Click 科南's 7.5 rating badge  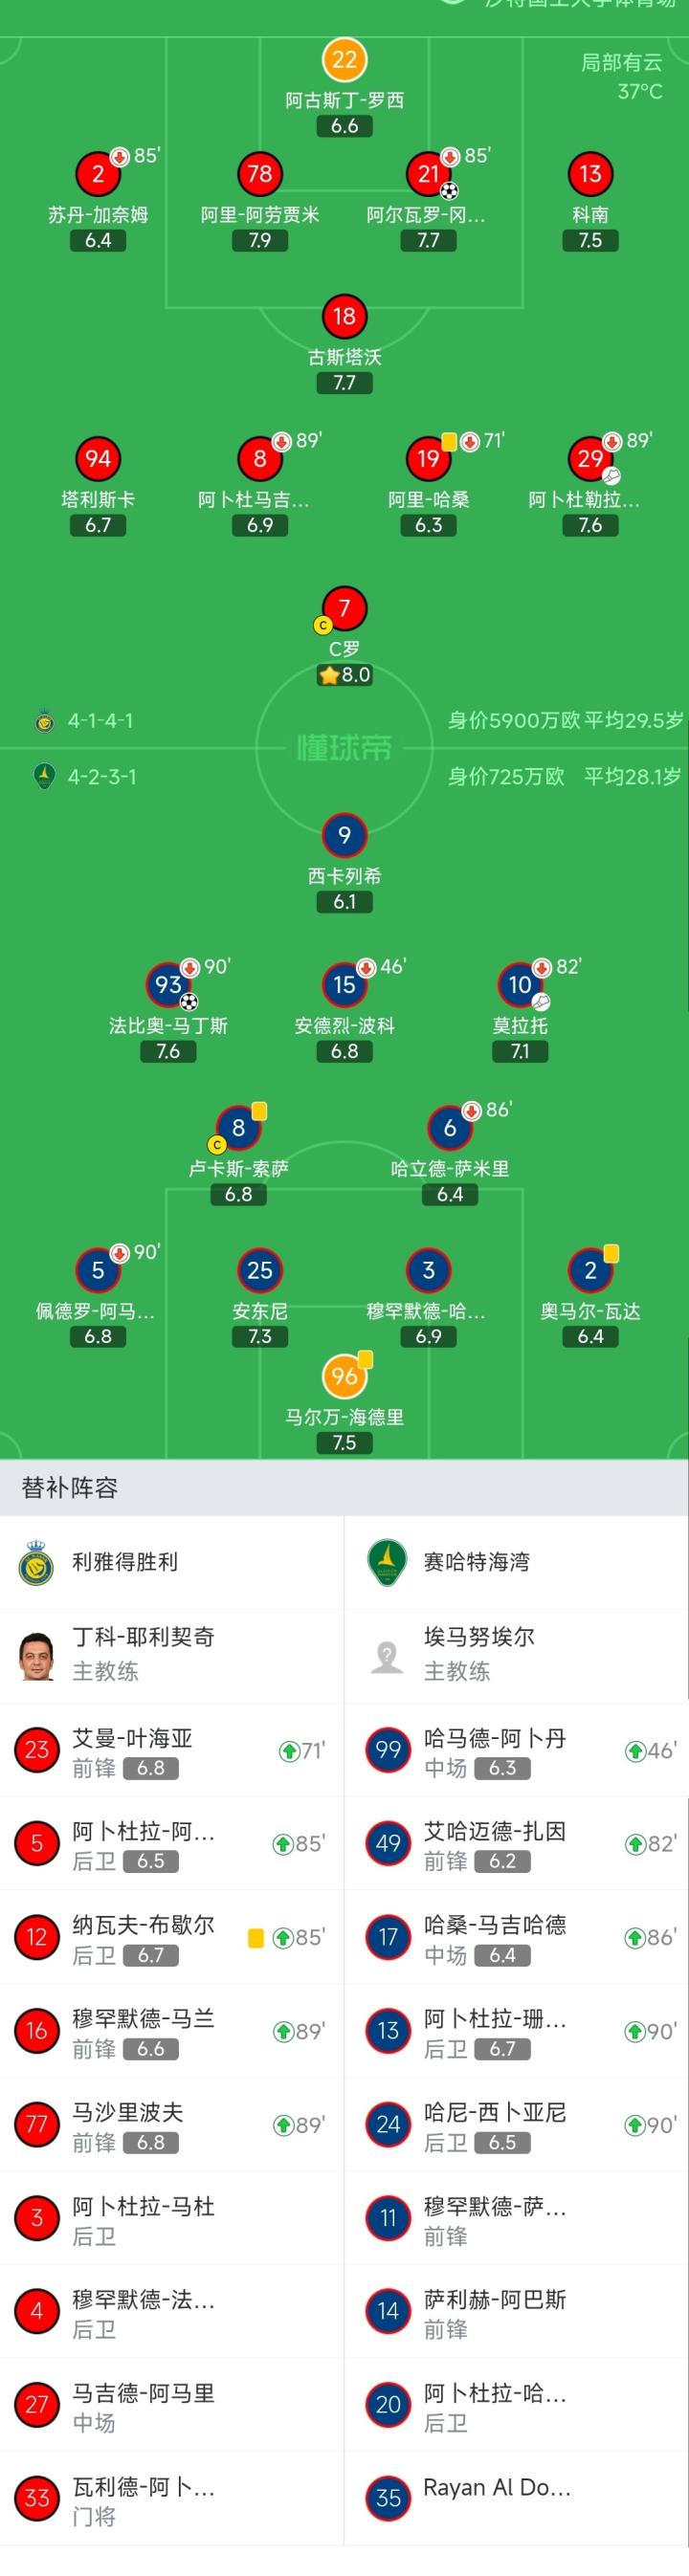click(x=590, y=240)
